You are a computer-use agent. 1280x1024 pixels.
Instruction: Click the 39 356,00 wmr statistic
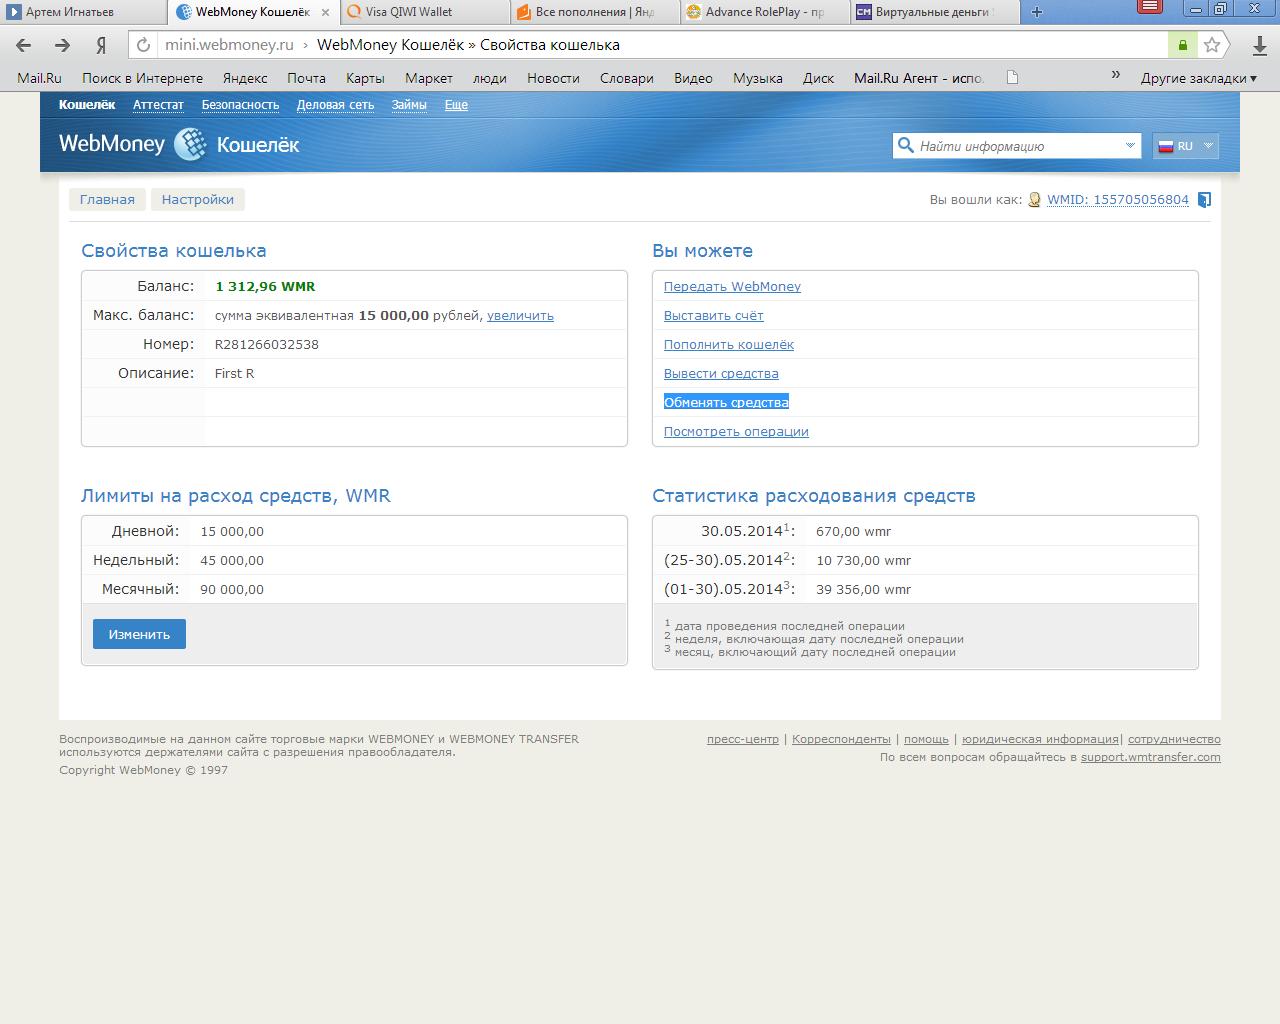coord(863,589)
